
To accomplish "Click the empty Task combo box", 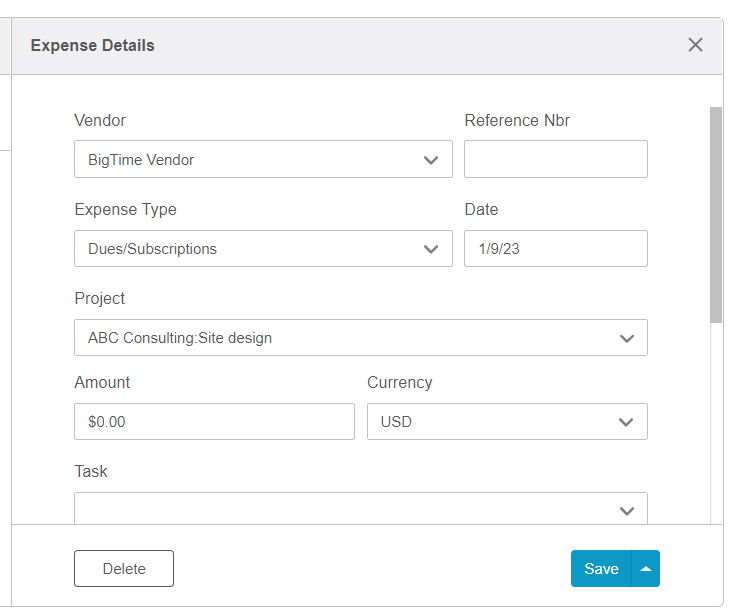I will point(361,508).
